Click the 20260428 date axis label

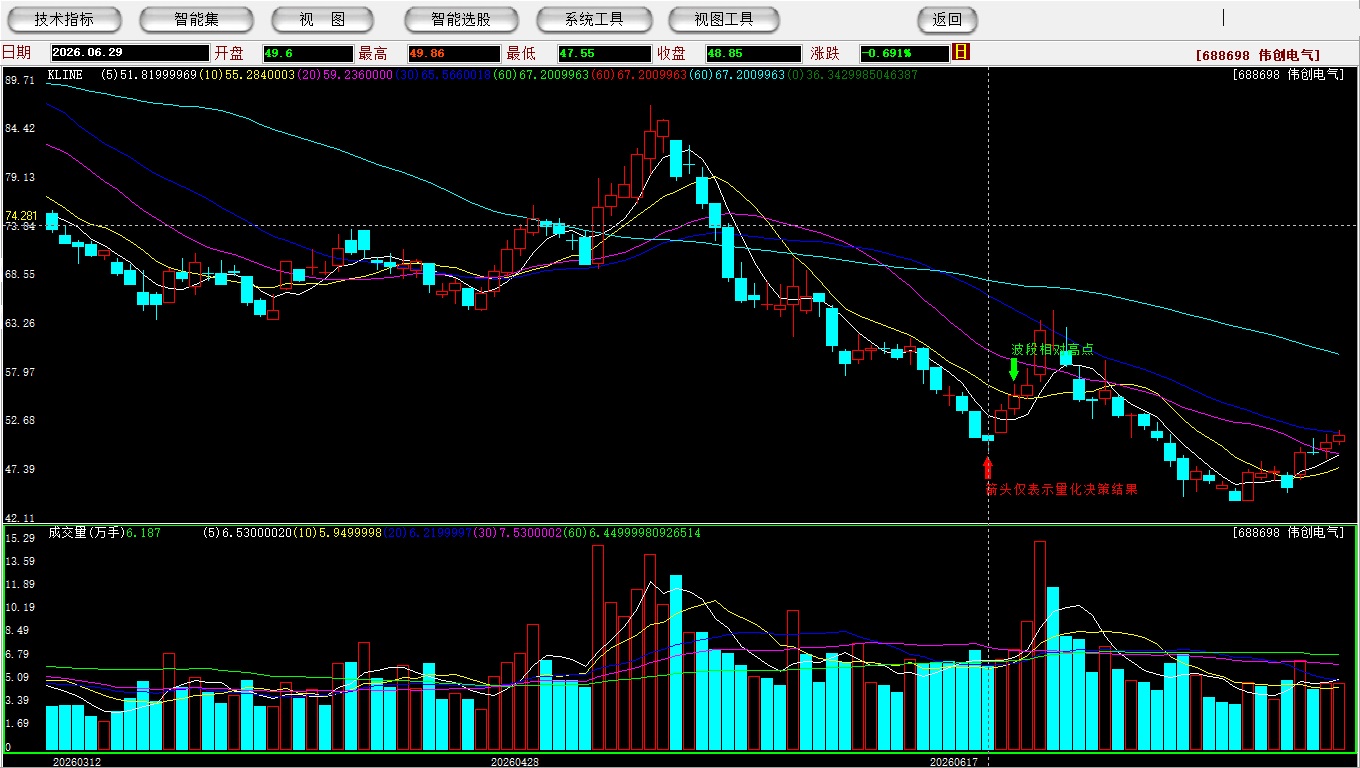pyautogui.click(x=515, y=762)
